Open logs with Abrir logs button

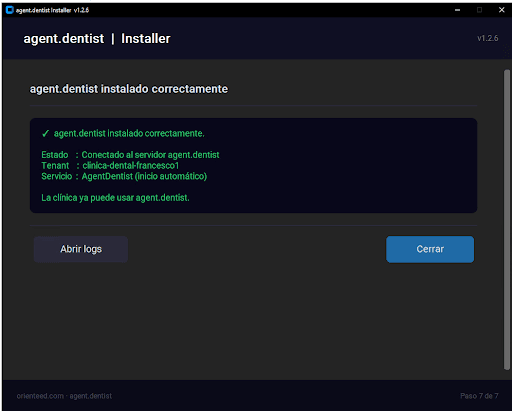tap(81, 249)
